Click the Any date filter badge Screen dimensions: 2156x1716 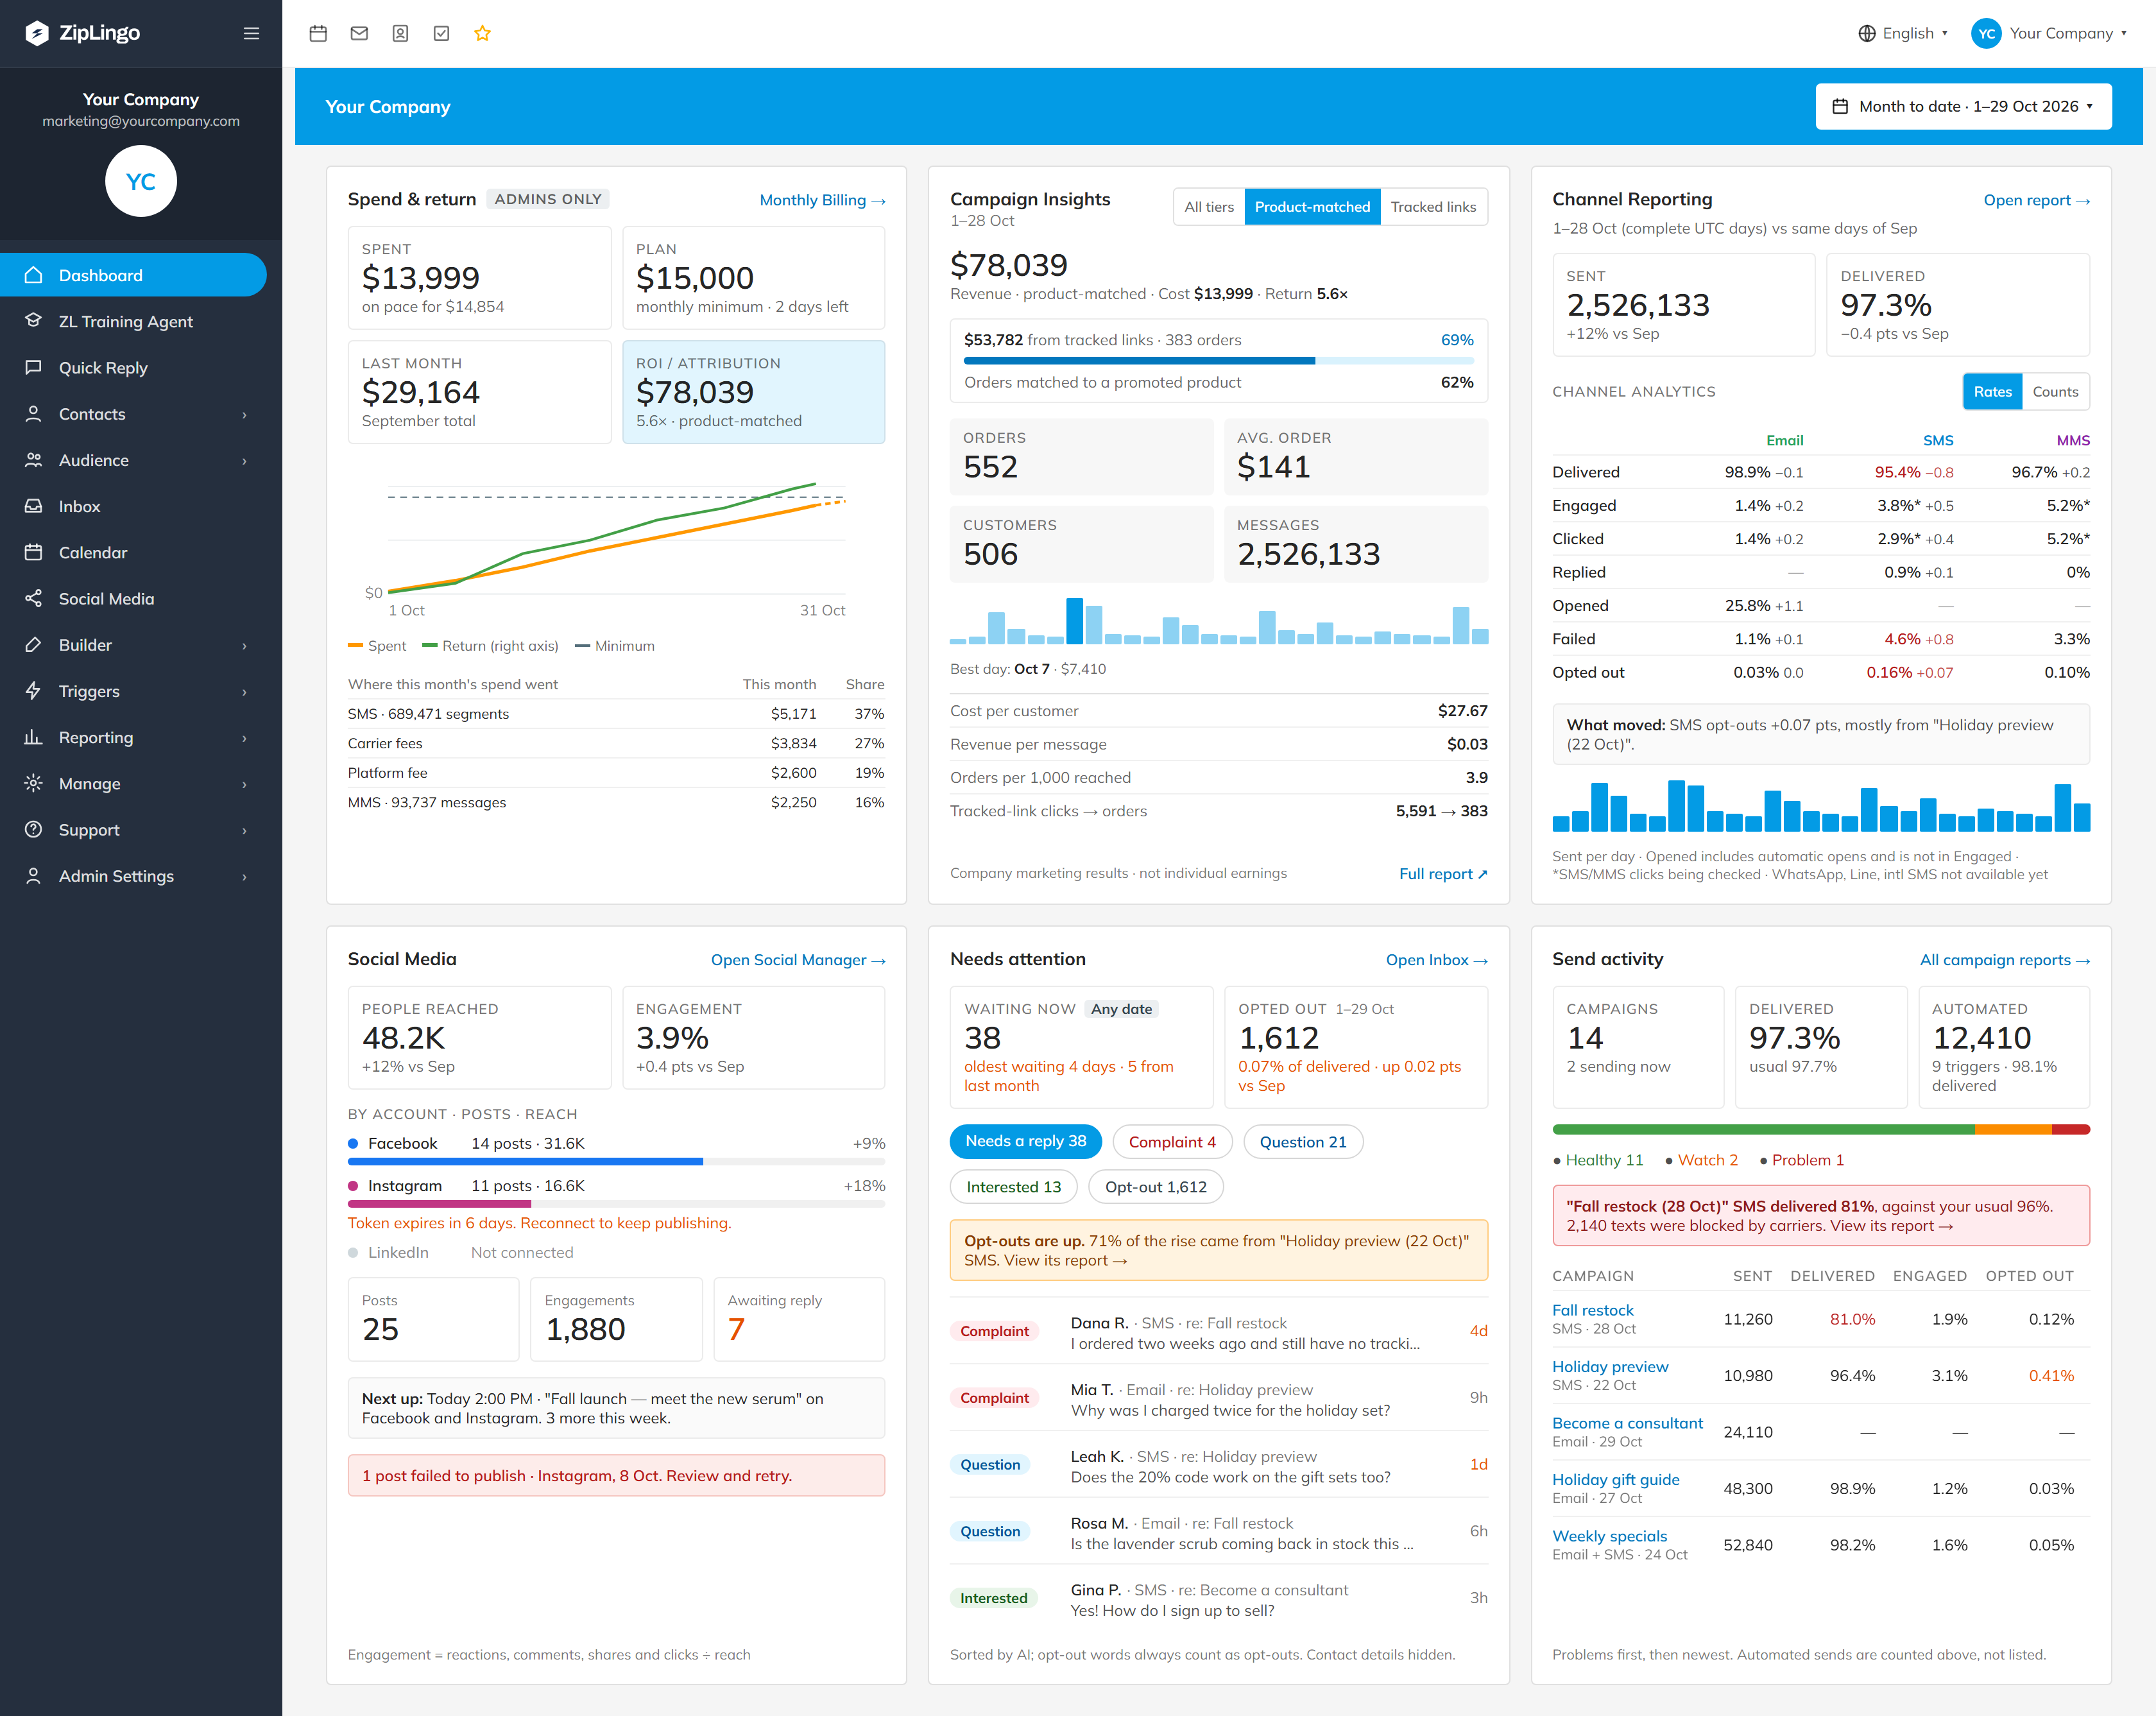(x=1121, y=1009)
